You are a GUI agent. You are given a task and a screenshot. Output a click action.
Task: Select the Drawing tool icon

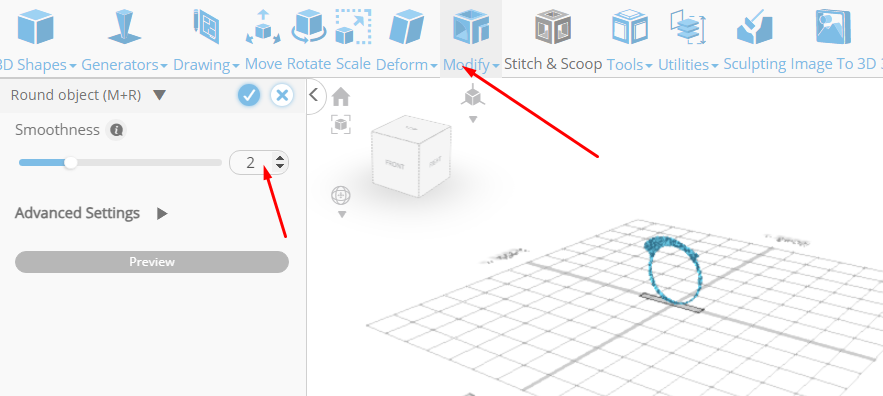tap(206, 27)
